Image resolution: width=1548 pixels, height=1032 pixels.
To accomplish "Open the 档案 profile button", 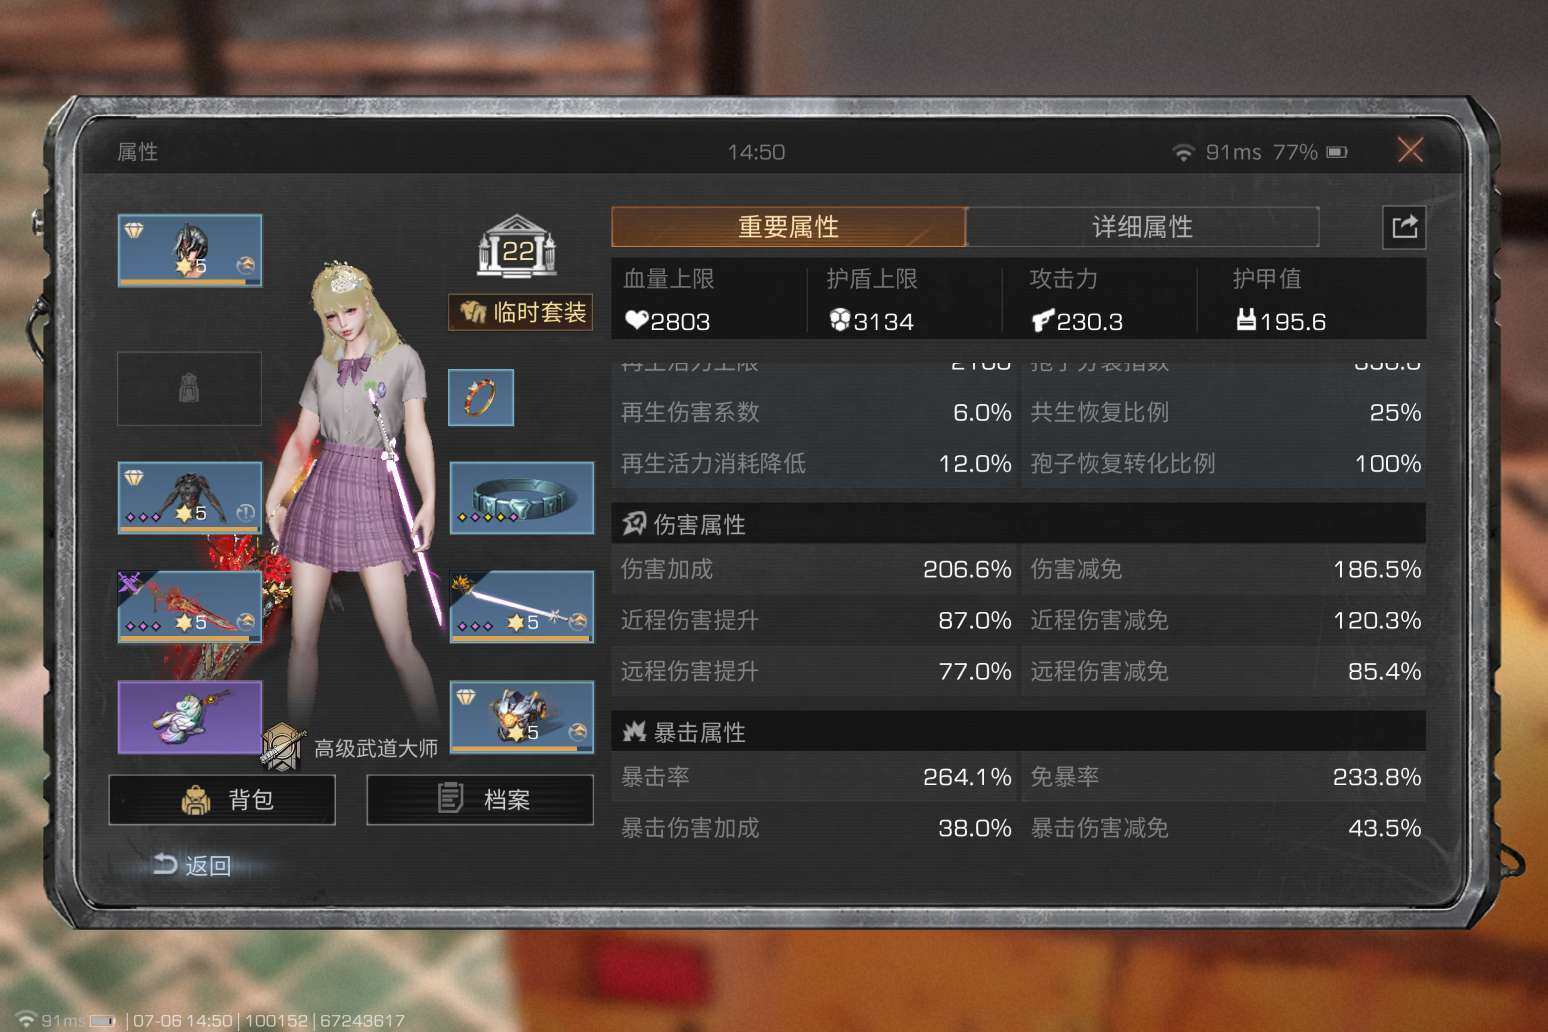I will click(480, 799).
